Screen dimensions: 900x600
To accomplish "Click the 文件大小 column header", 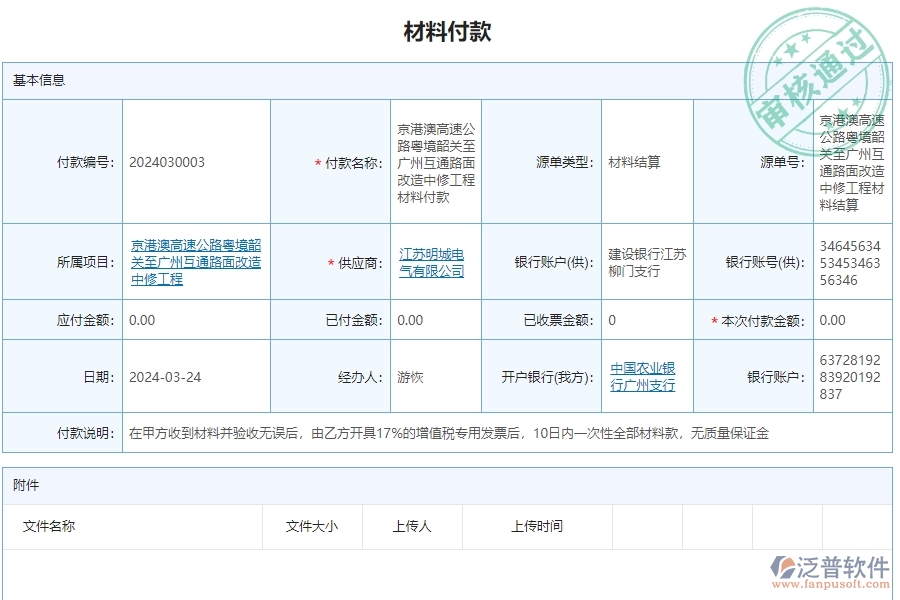I will click(313, 527).
